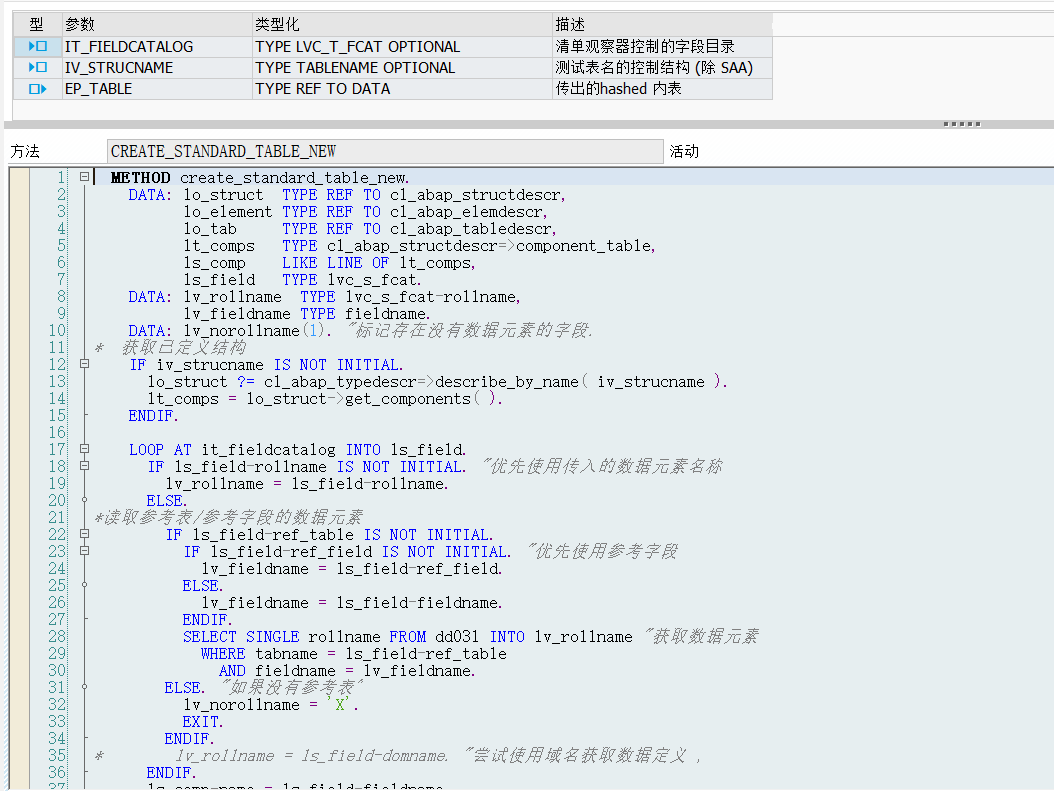Click the 活动 status label
Screen dimensions: 1054x791
(684, 151)
